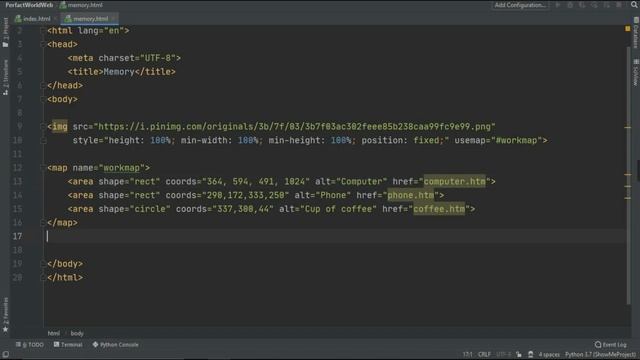The height and width of the screenshot is (360, 640).
Task: Open the Project tool window sidebar
Action: (5, 32)
